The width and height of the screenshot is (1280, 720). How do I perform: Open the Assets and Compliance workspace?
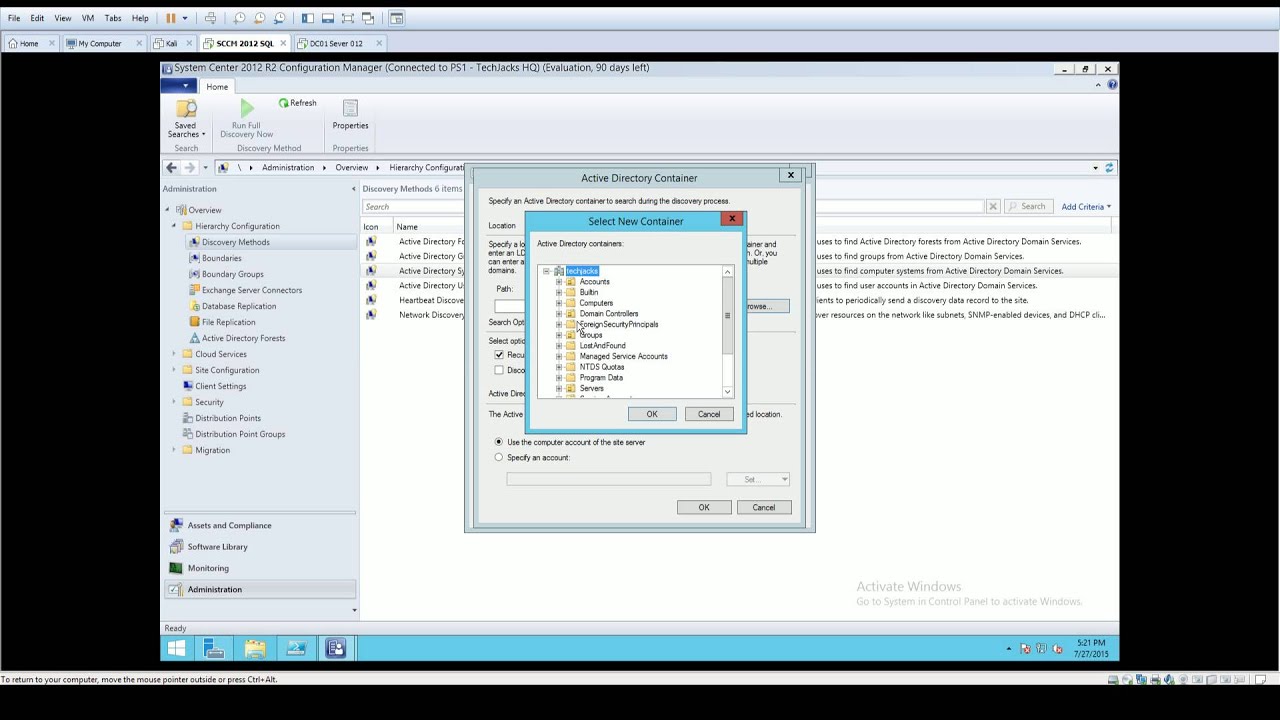coord(229,525)
